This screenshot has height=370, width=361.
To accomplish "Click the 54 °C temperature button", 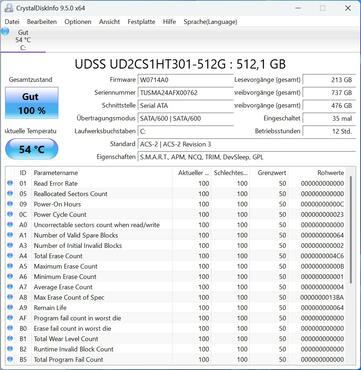I will click(32, 149).
